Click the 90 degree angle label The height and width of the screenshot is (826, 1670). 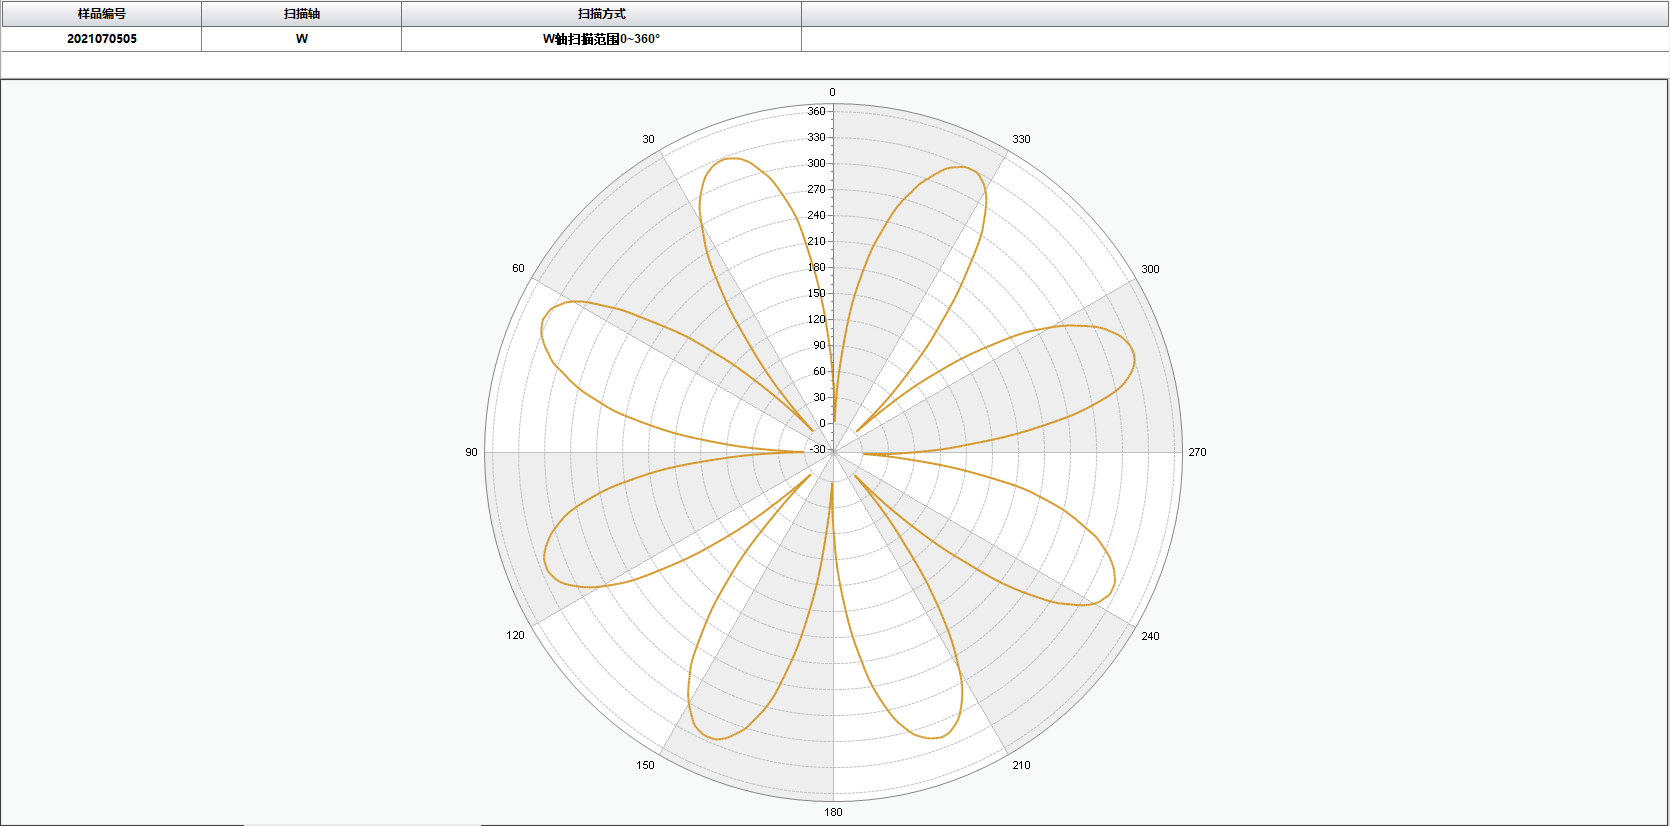(x=471, y=452)
